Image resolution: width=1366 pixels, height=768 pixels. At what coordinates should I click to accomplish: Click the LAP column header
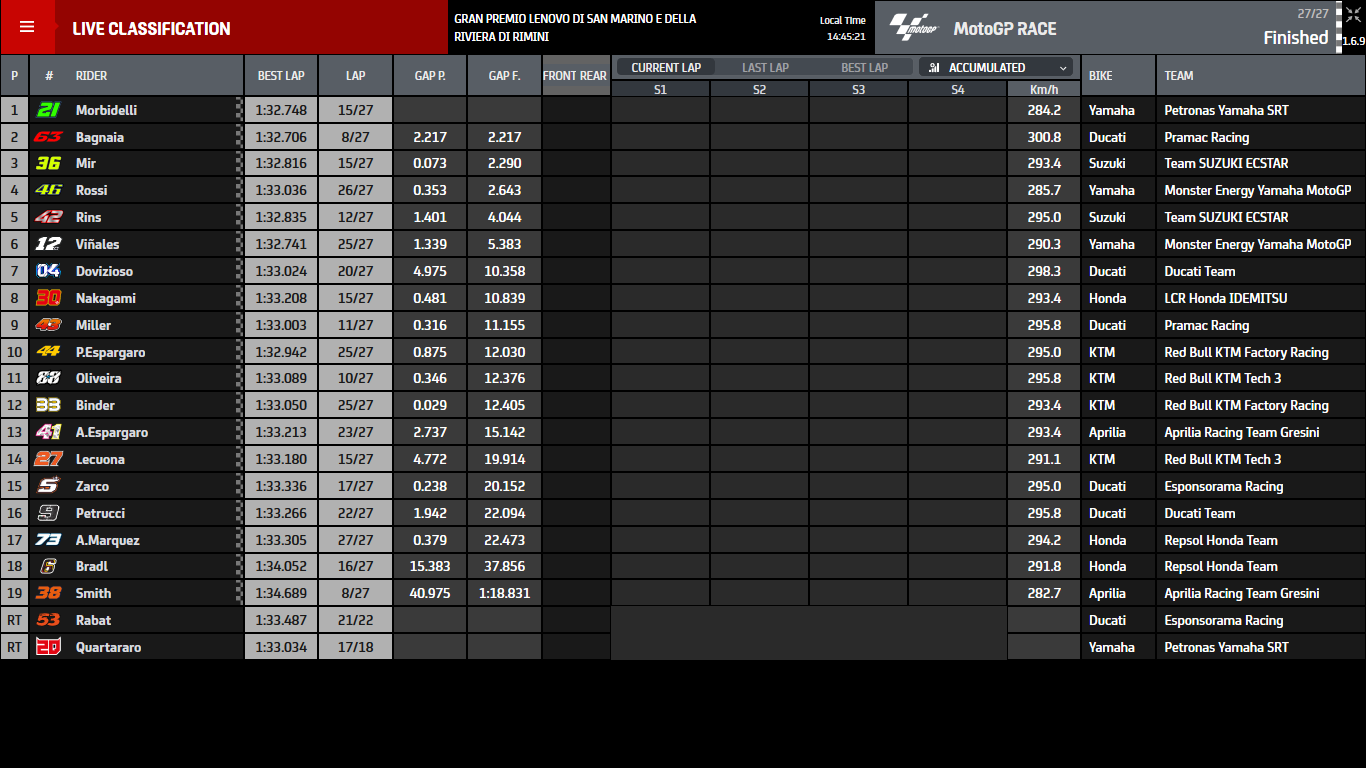point(355,75)
